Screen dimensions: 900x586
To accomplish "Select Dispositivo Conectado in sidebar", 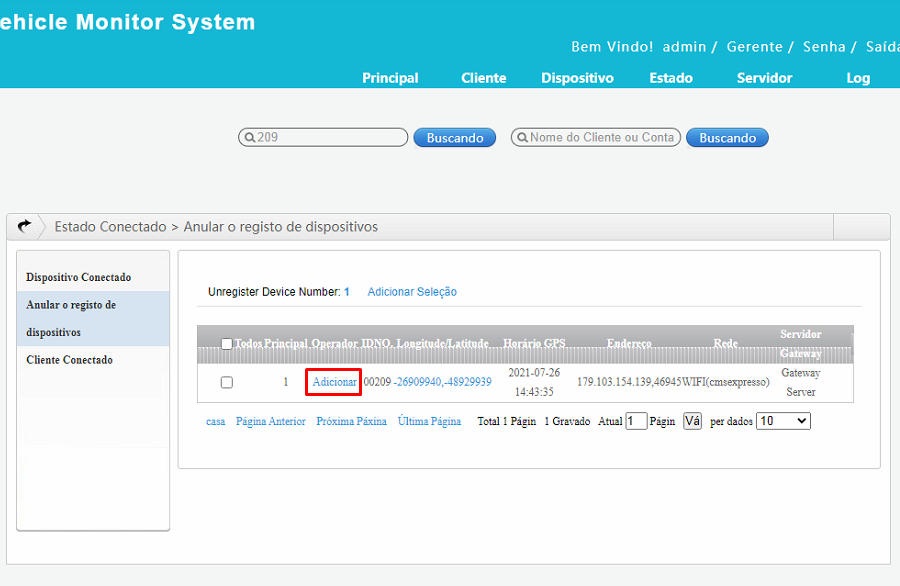I will pyautogui.click(x=78, y=277).
